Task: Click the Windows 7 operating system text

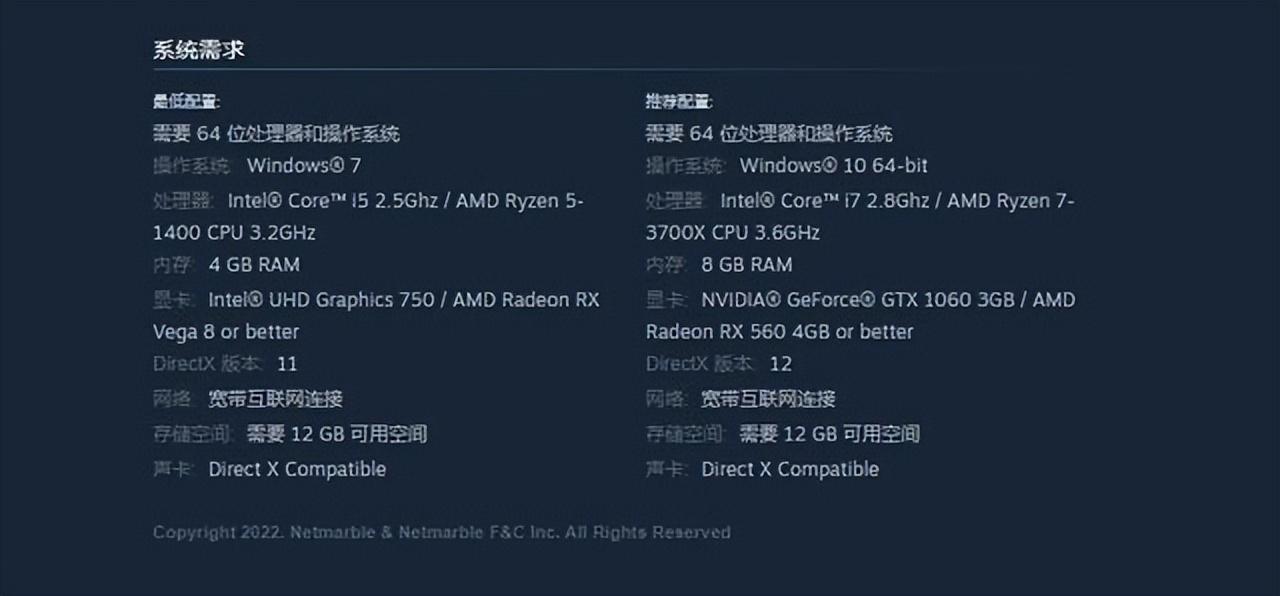Action: click(304, 165)
